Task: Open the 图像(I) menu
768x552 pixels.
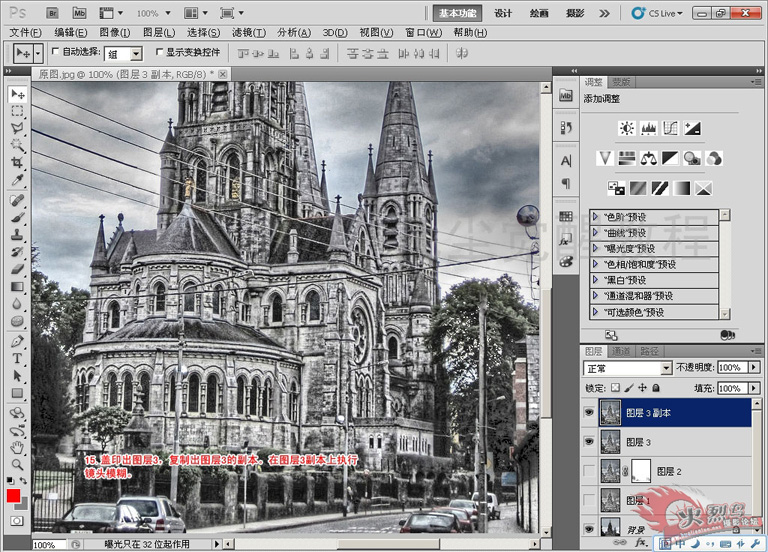Action: click(115, 33)
